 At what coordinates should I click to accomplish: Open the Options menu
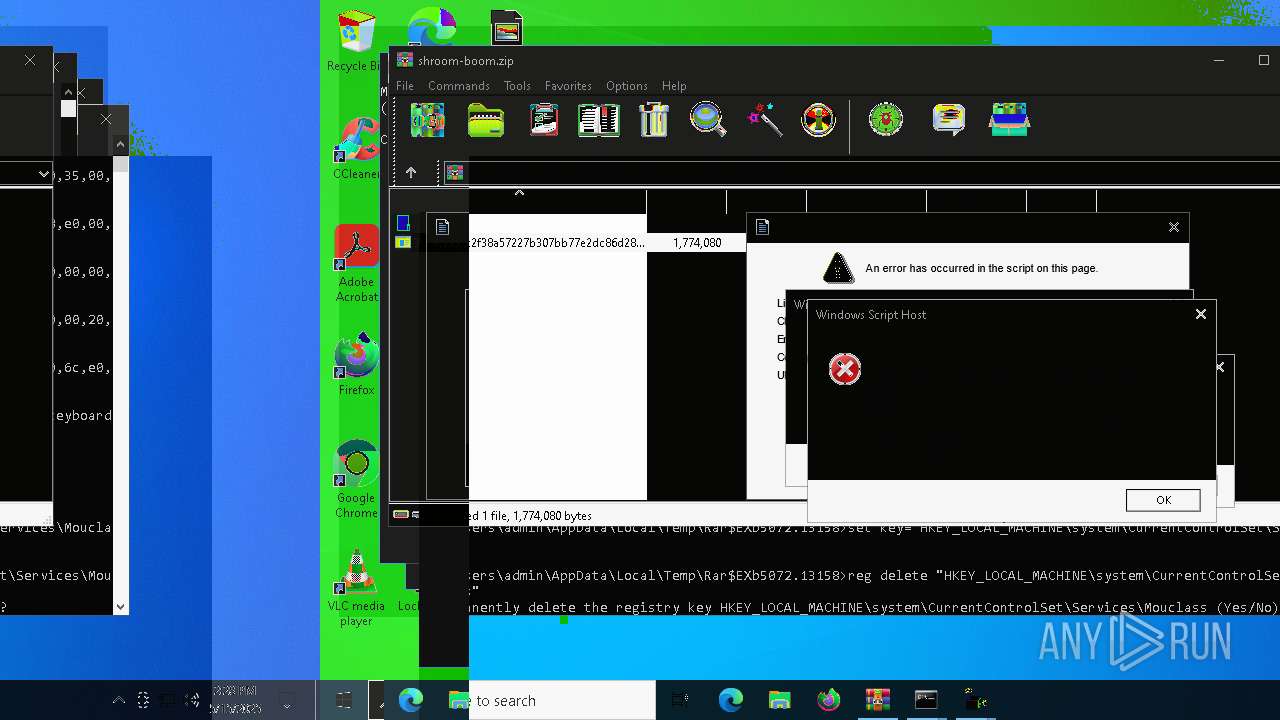click(x=627, y=86)
